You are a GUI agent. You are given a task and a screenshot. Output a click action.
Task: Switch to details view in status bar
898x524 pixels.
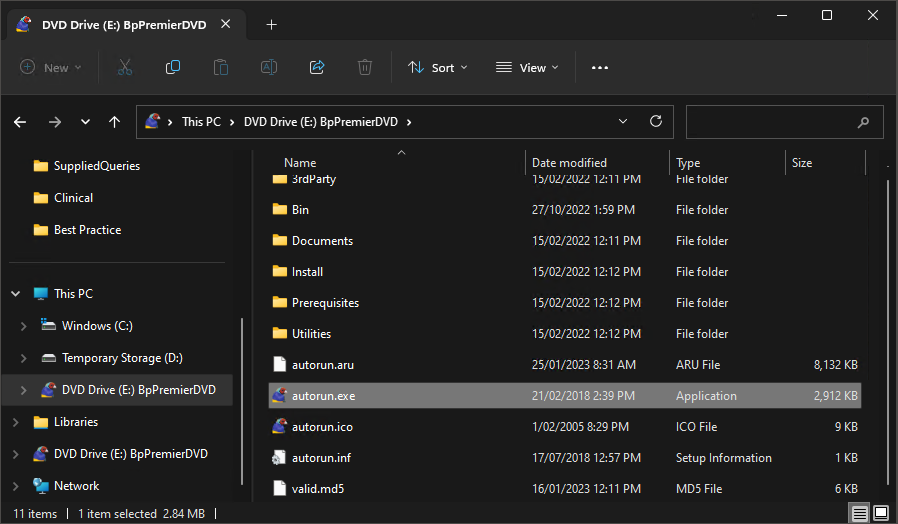point(860,513)
